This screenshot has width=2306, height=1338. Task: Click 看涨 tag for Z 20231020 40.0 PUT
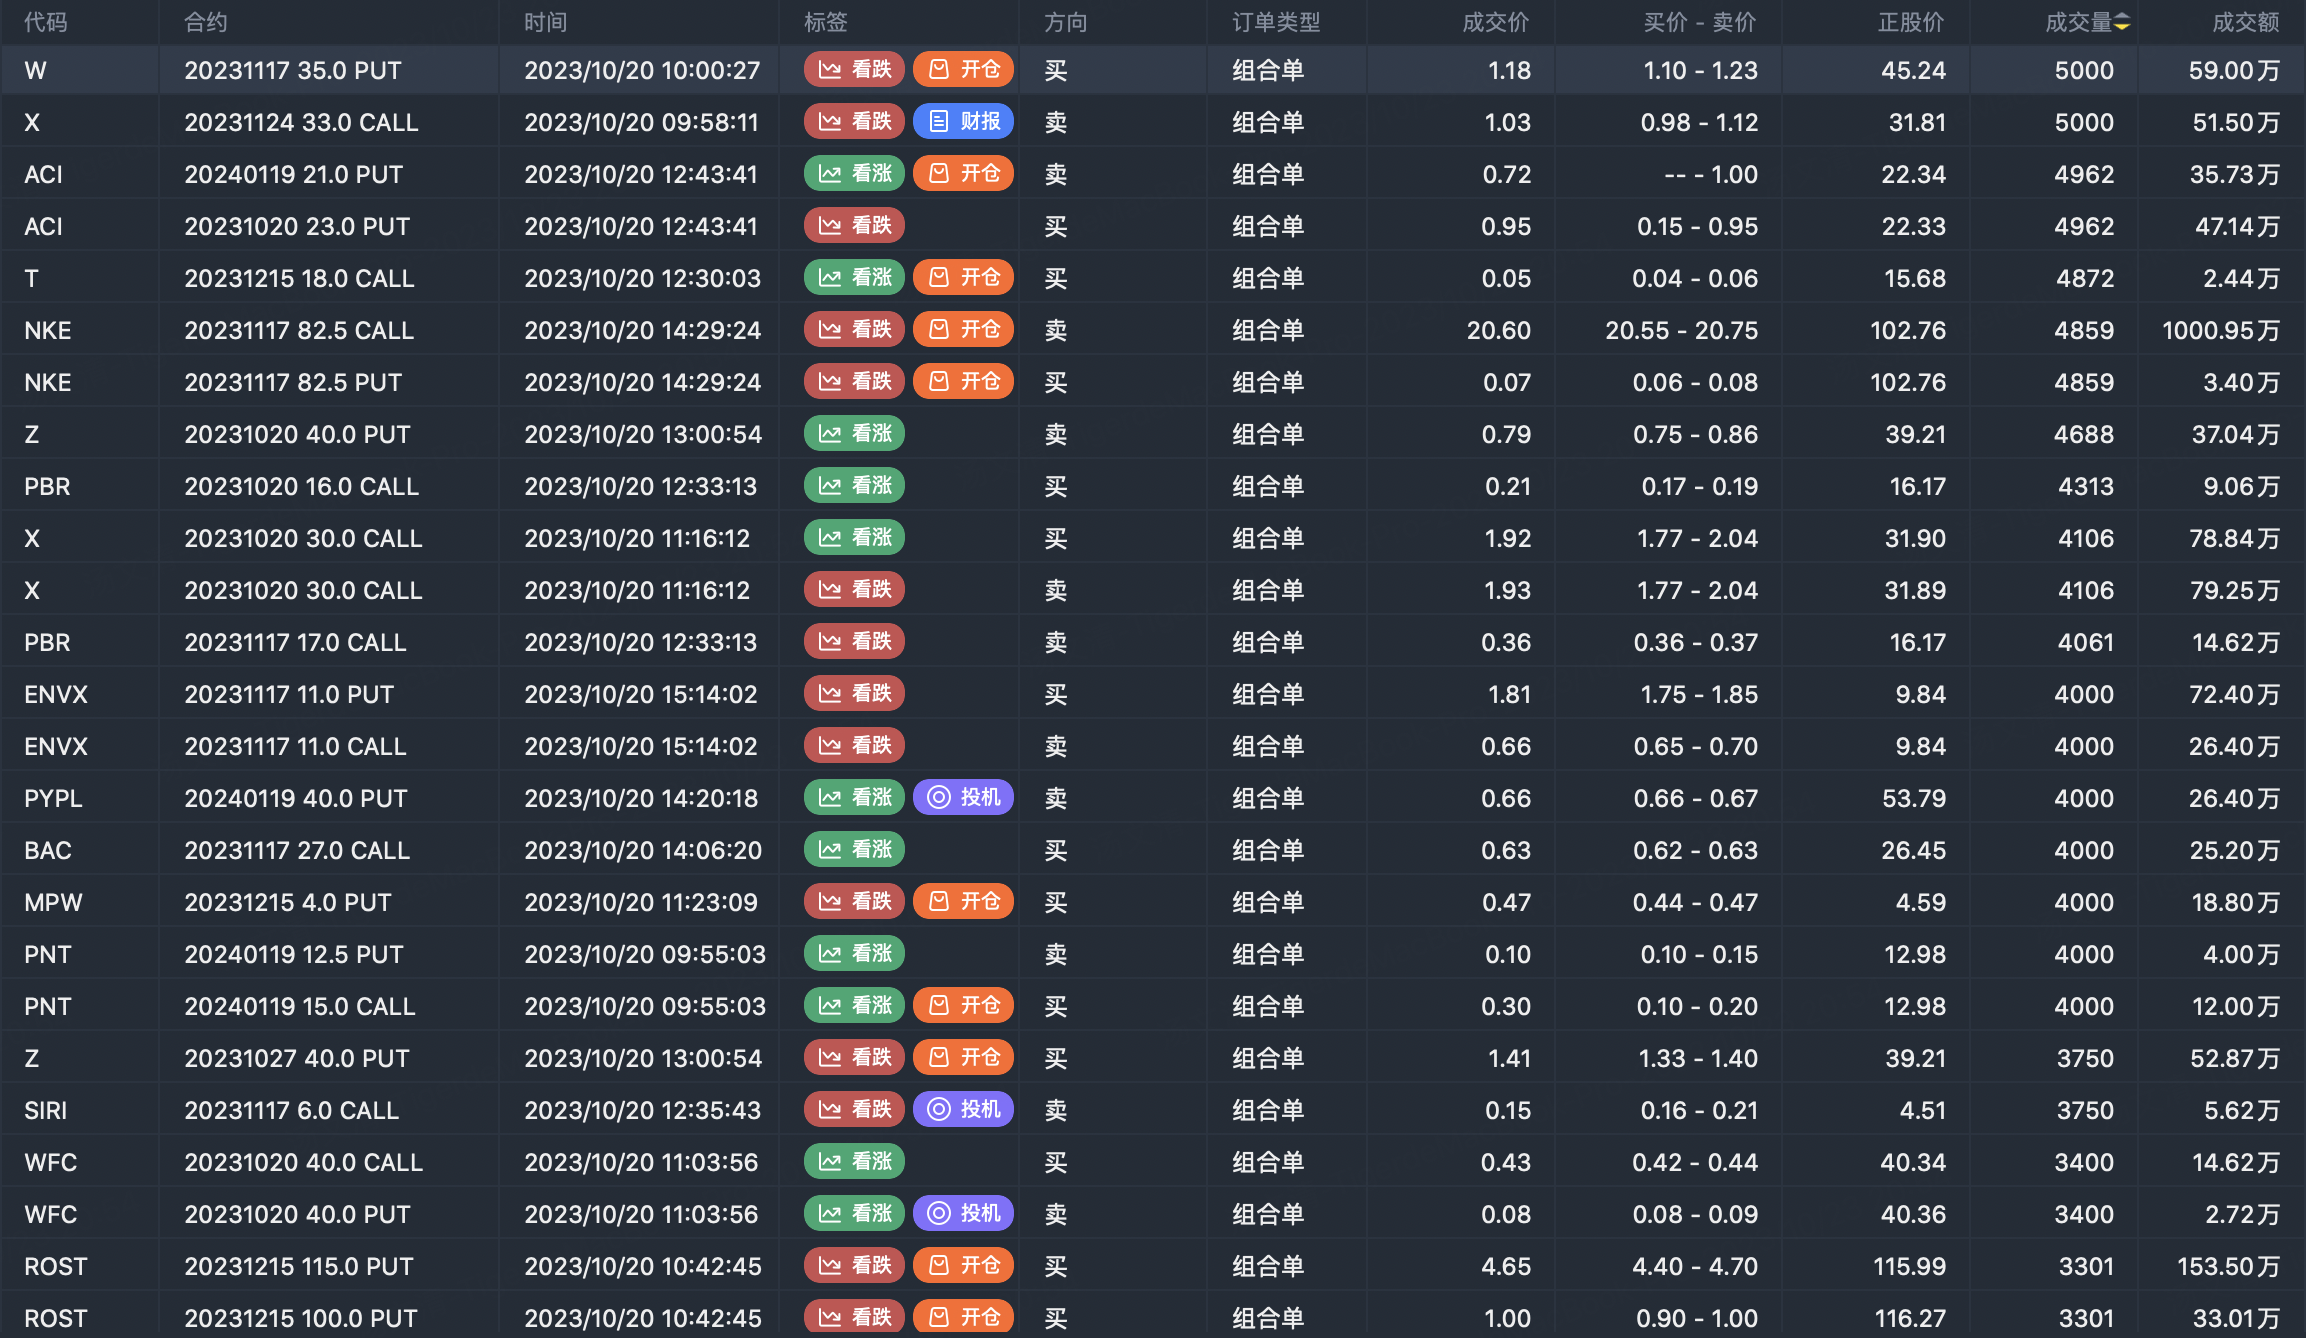pyautogui.click(x=854, y=434)
